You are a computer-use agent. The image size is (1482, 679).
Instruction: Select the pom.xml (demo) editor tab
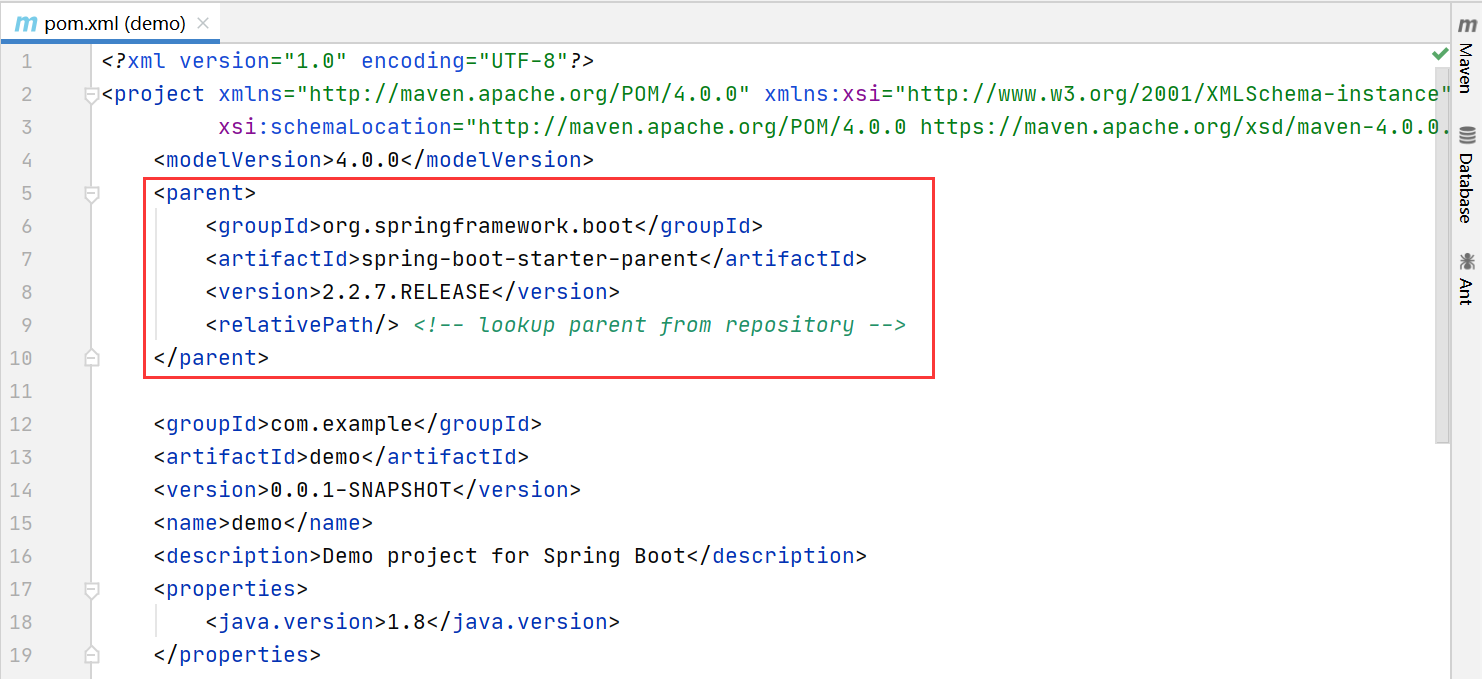110,22
